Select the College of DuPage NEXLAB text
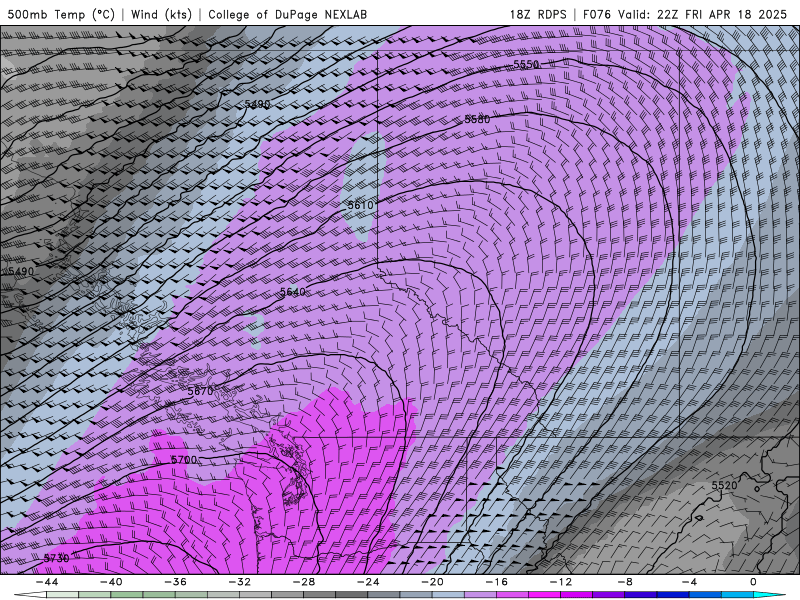The height and width of the screenshot is (600, 800). tap(287, 14)
